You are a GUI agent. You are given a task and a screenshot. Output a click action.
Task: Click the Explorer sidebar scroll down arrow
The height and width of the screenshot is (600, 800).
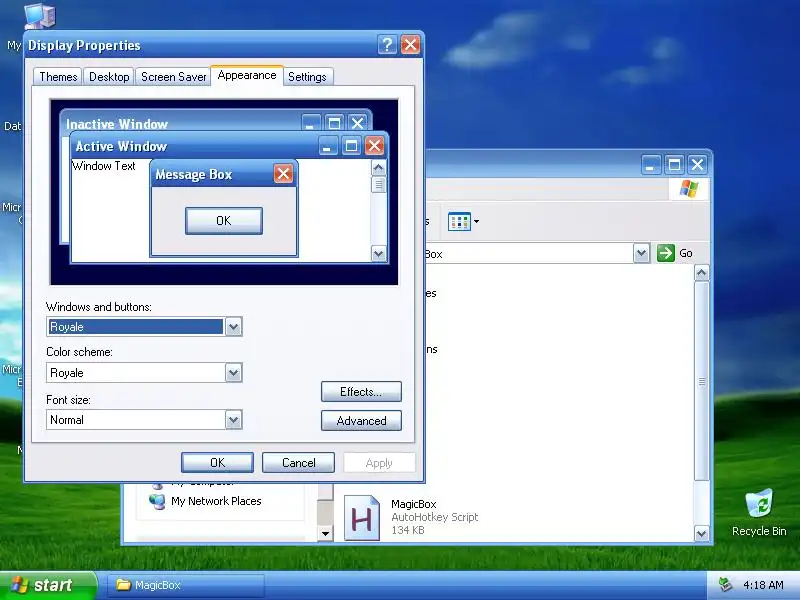pyautogui.click(x=326, y=534)
